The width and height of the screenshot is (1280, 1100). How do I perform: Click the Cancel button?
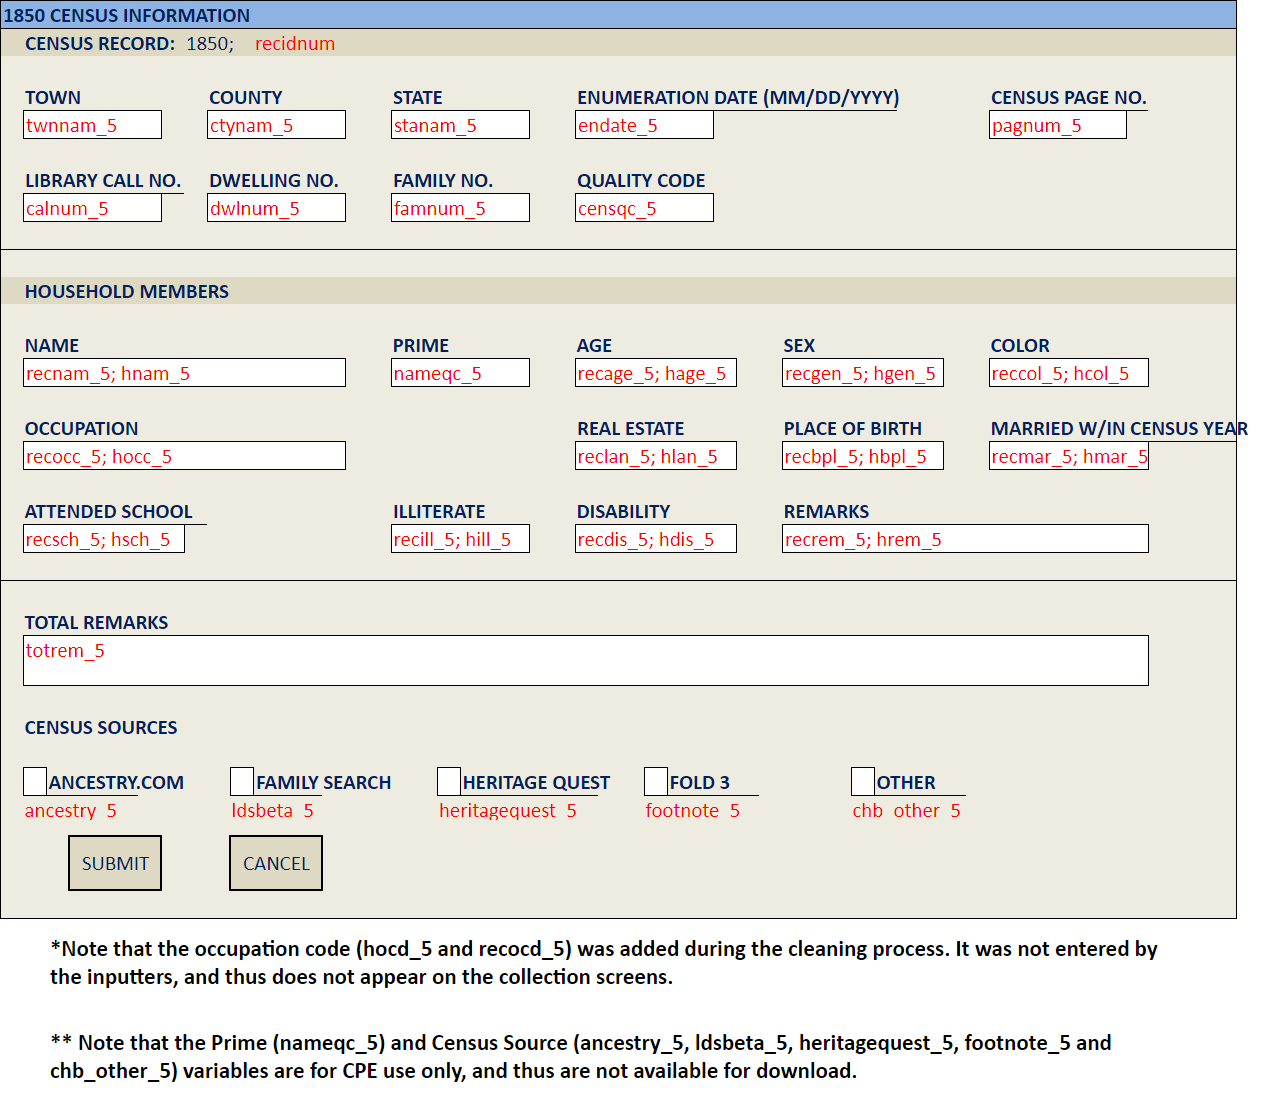coord(276,863)
